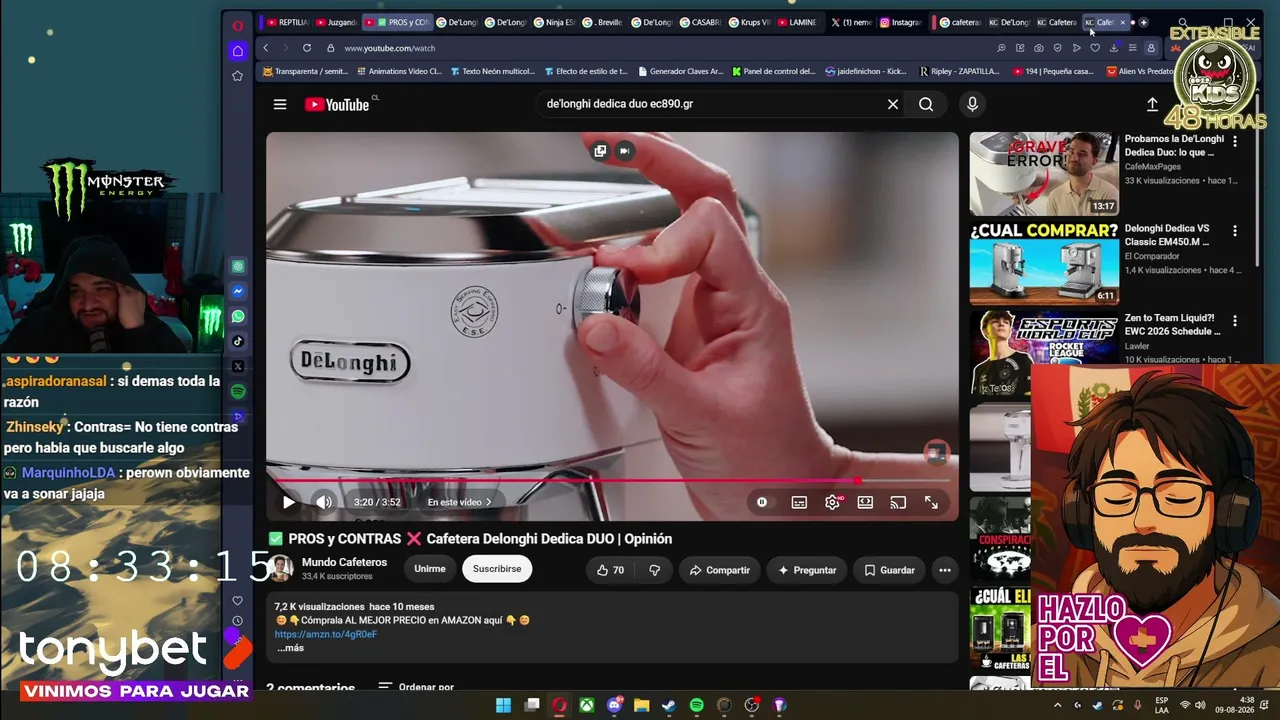Go to the YouTube home logo
This screenshot has height=720, width=1280.
click(x=337, y=104)
